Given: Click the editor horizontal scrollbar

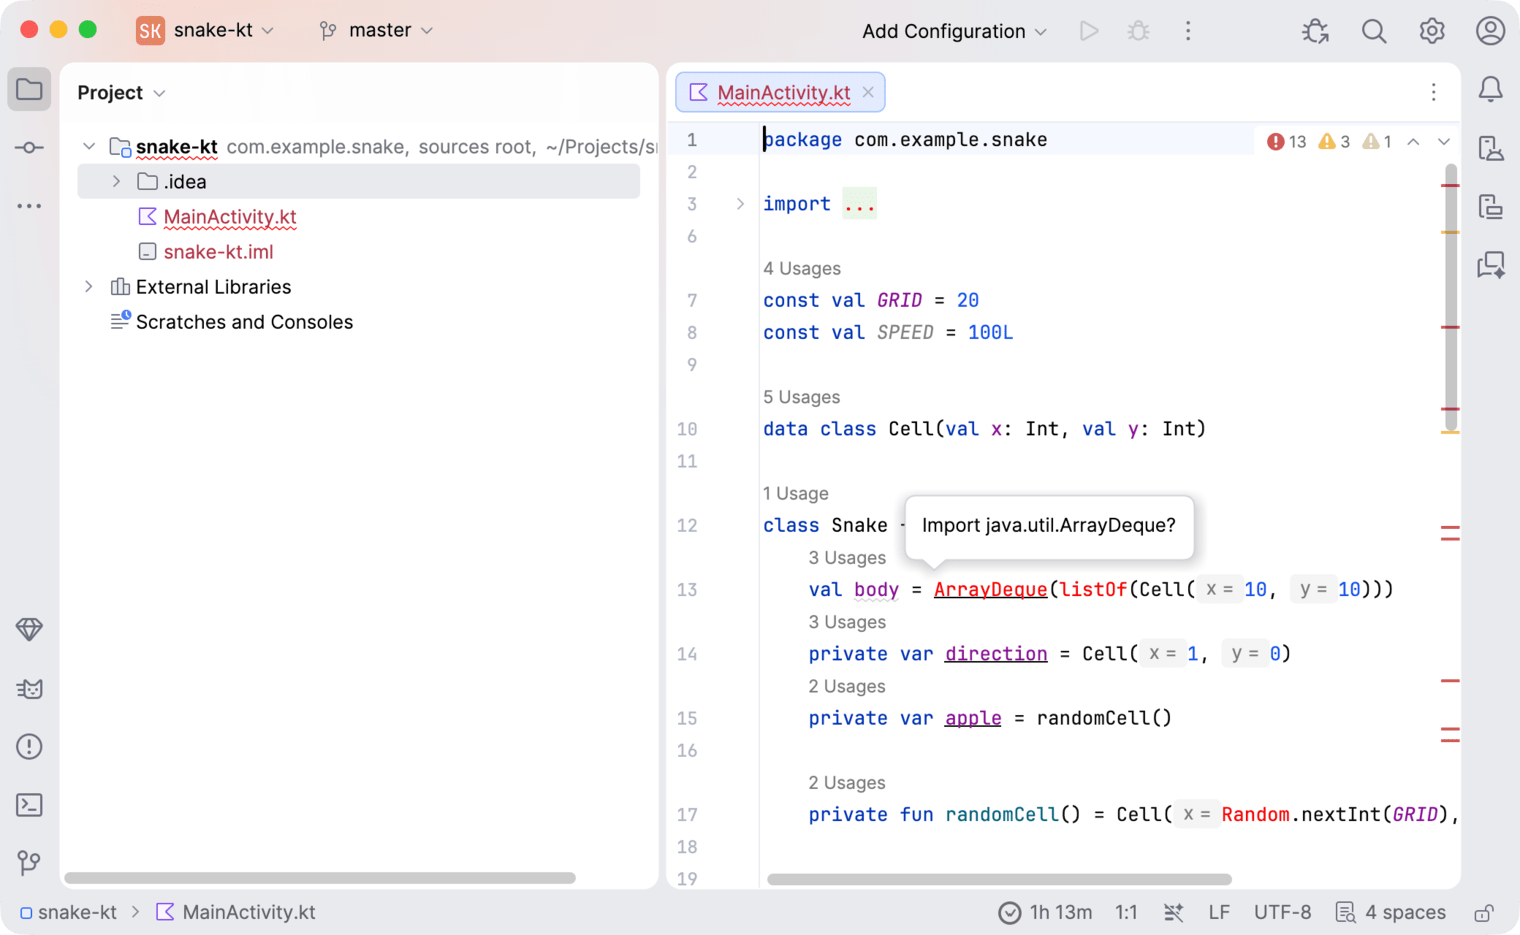Looking at the screenshot, I should click(999, 880).
